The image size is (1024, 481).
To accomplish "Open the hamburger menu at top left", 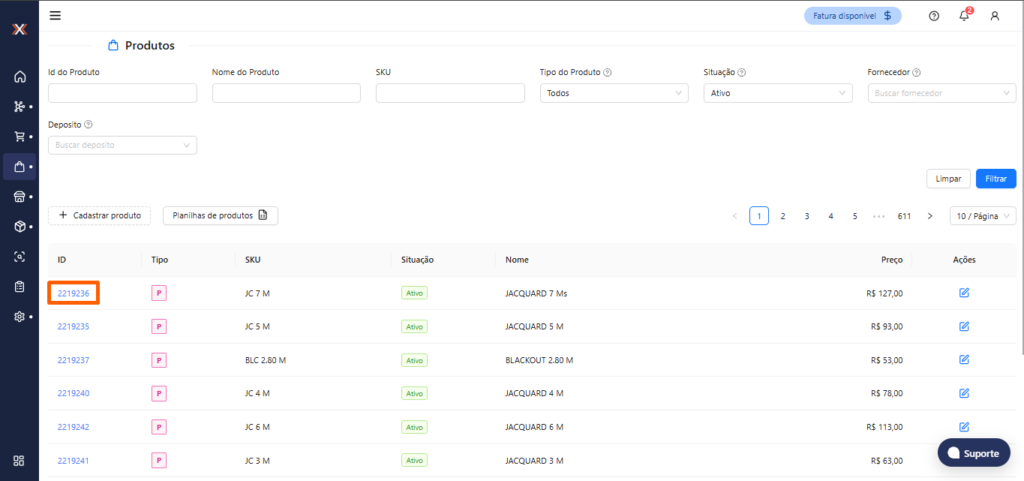I will [55, 16].
